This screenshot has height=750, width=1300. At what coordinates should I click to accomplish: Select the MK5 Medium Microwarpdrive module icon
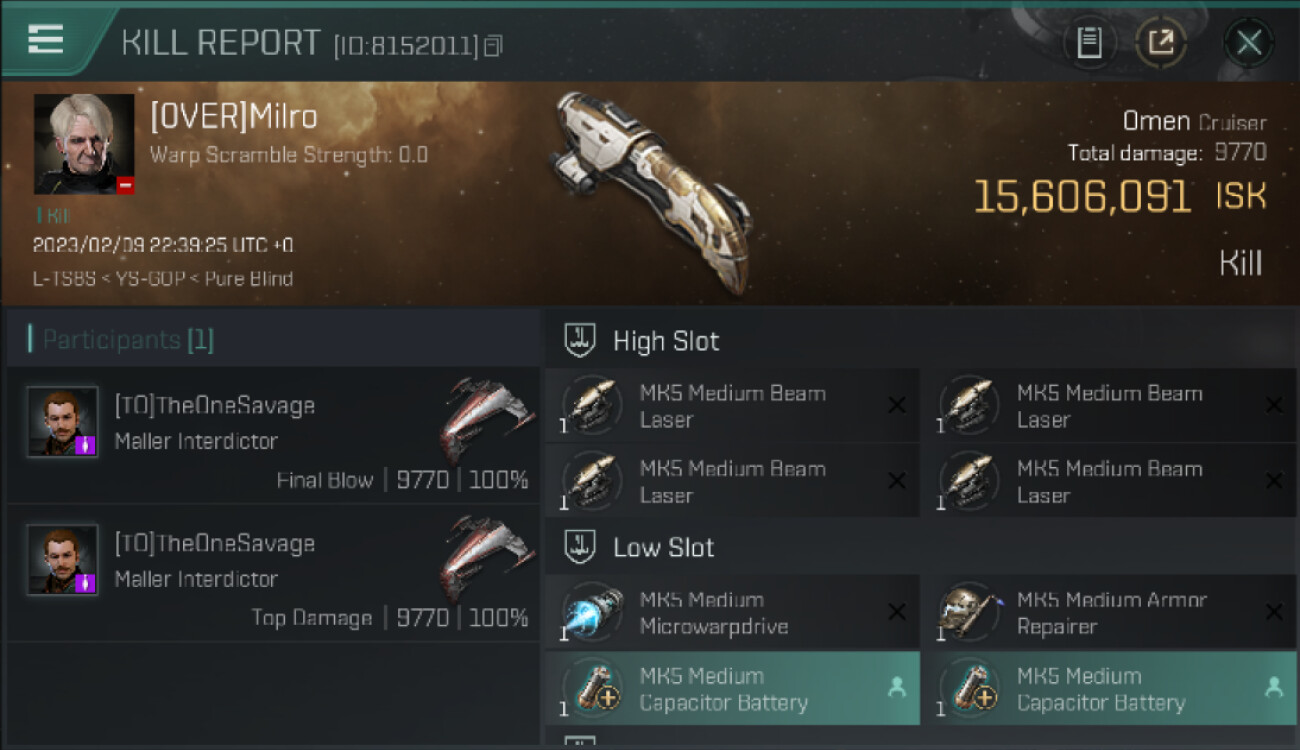tap(594, 613)
